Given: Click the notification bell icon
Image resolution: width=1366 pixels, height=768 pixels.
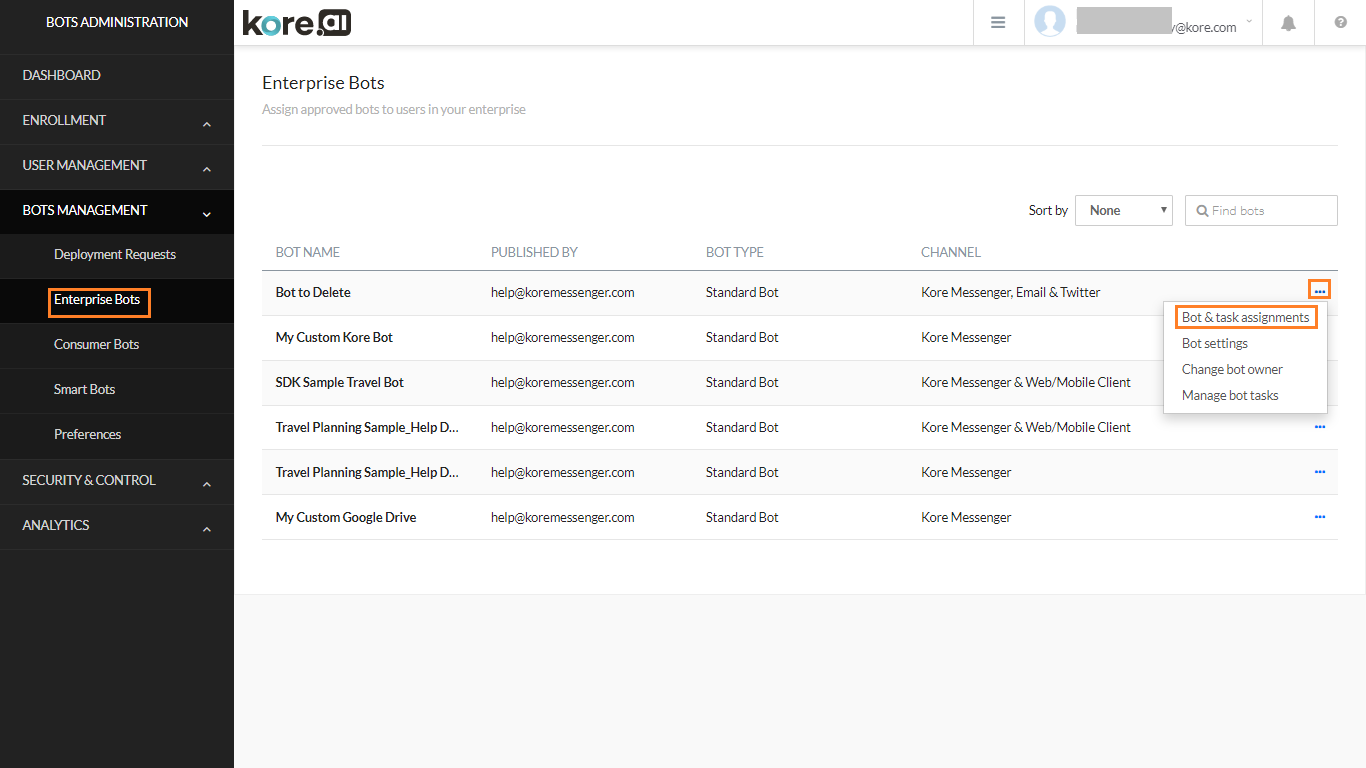Looking at the screenshot, I should (1288, 22).
